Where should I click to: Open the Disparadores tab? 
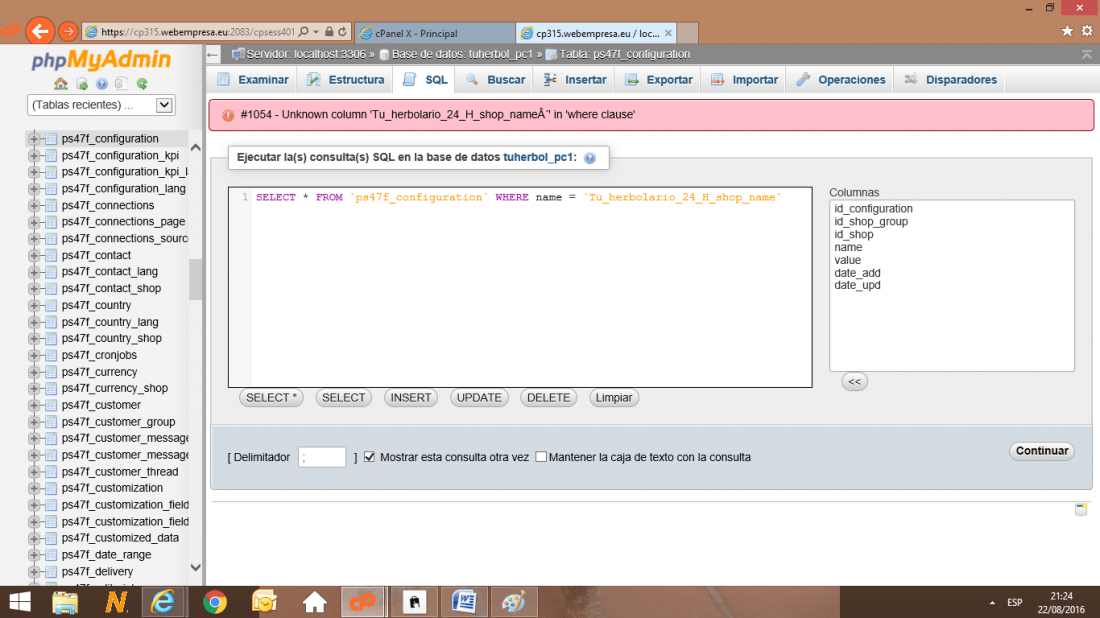click(x=950, y=80)
